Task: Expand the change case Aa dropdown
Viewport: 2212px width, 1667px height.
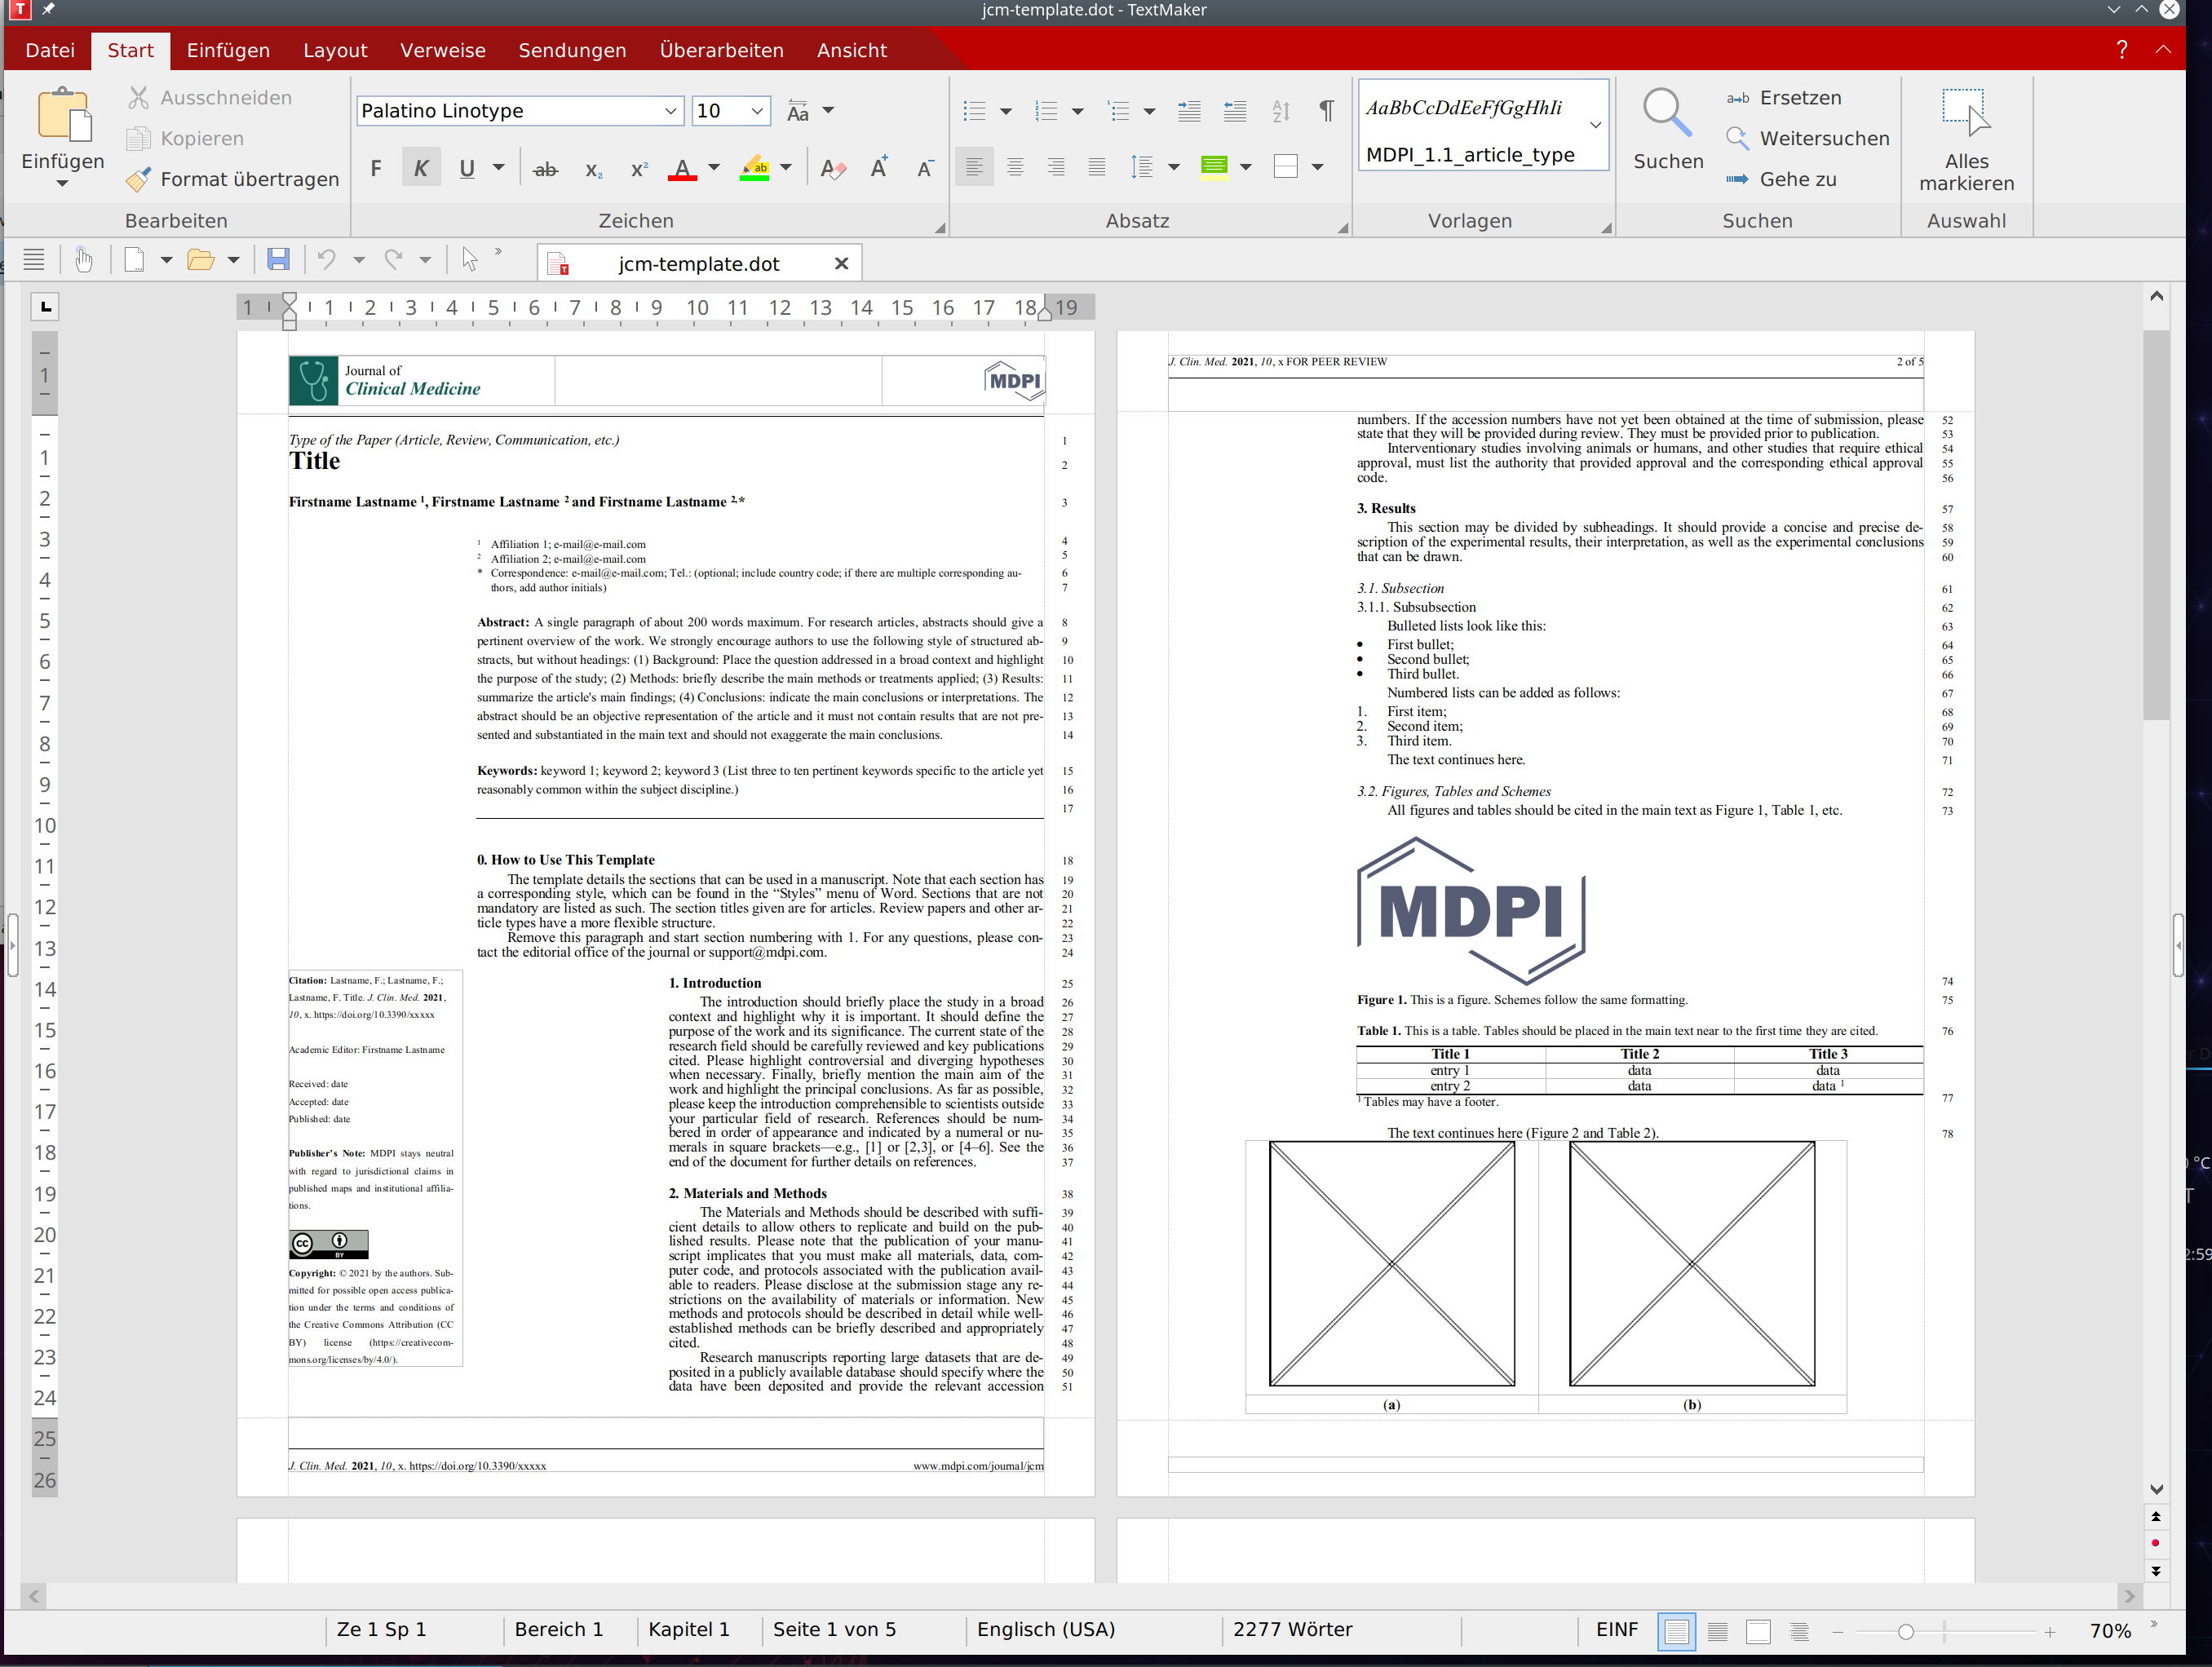Action: point(828,111)
